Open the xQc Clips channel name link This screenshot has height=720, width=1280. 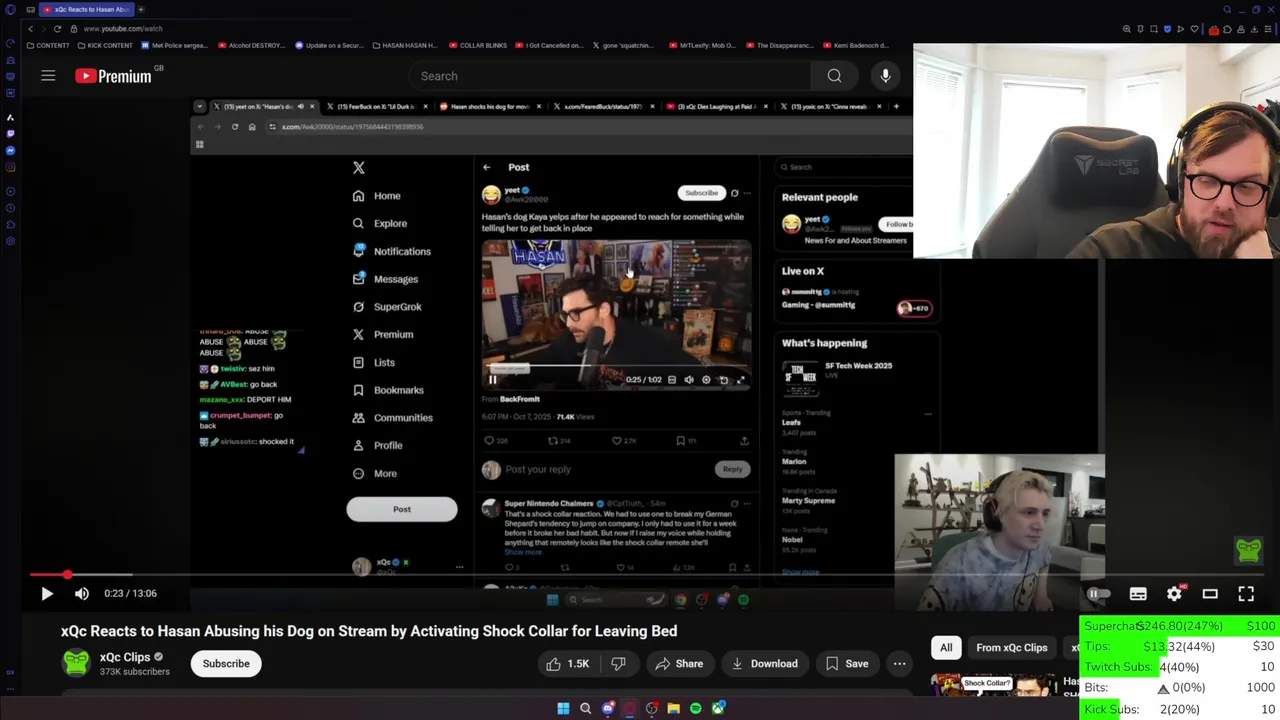(125, 657)
